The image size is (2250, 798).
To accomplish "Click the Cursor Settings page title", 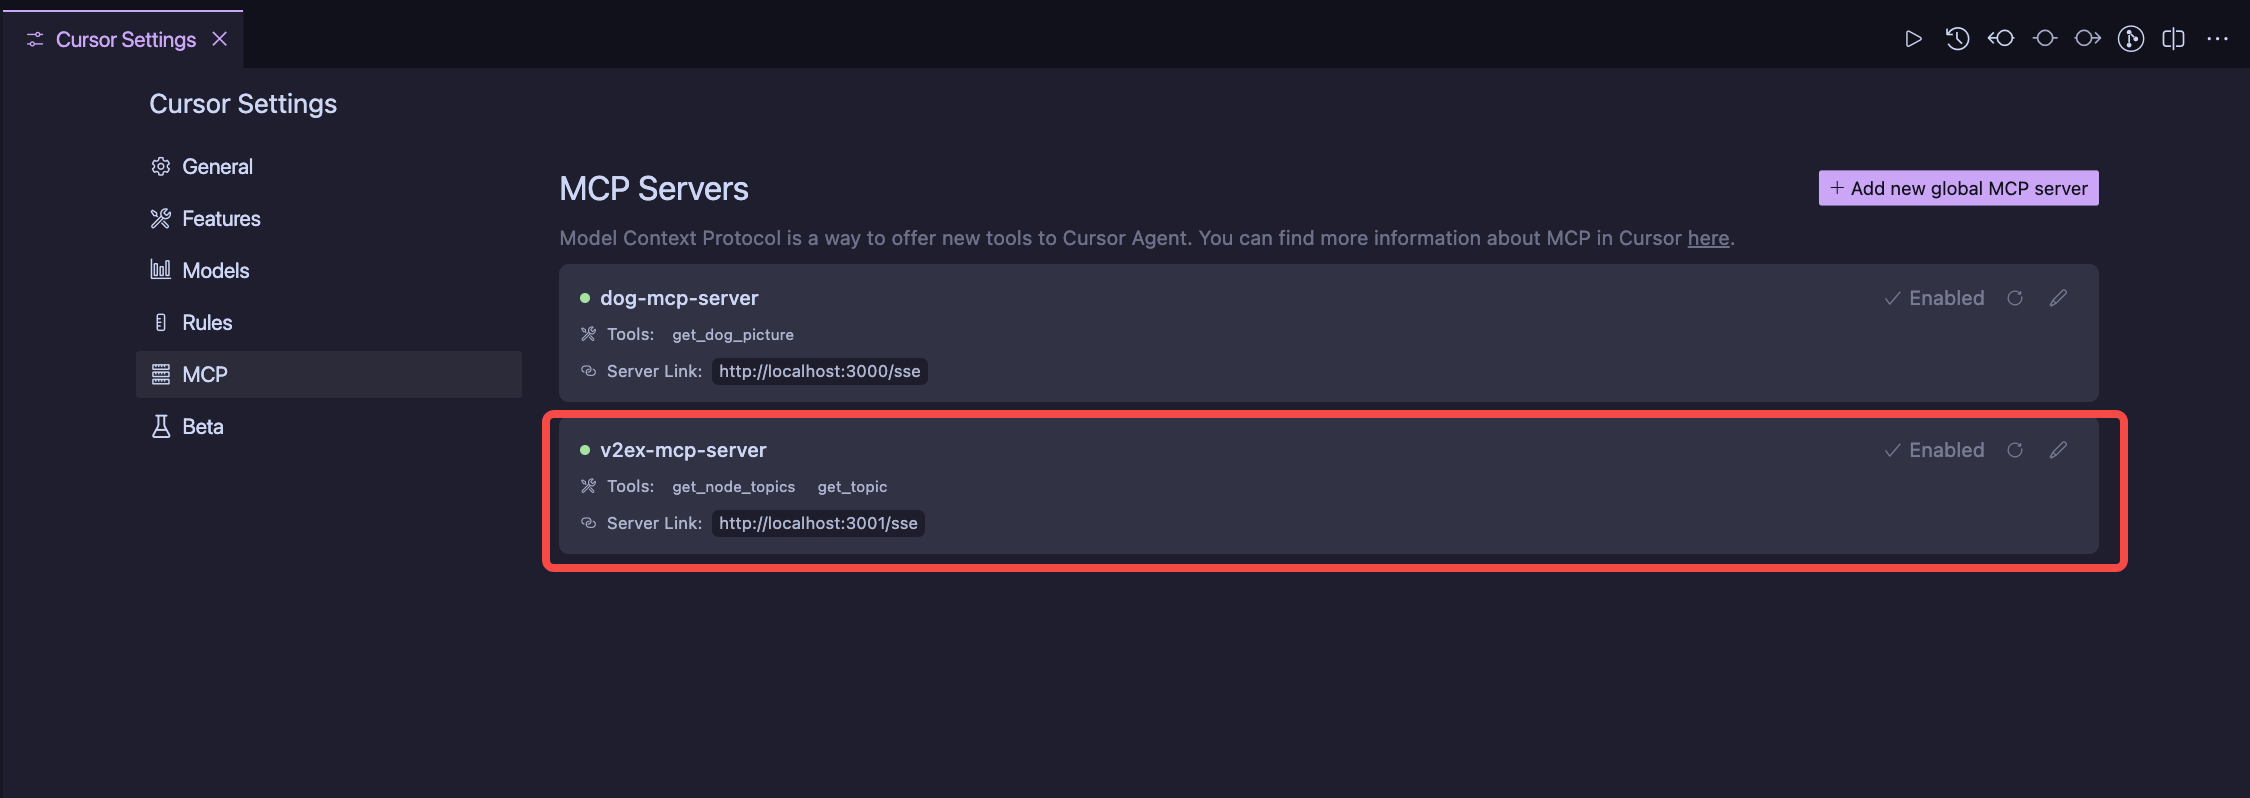I will click(x=243, y=104).
